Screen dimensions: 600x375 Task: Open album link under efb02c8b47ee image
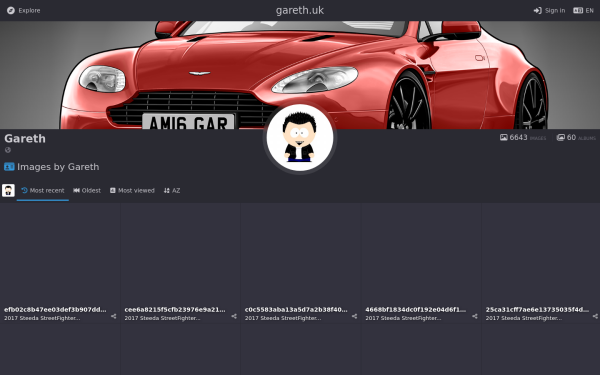42,318
